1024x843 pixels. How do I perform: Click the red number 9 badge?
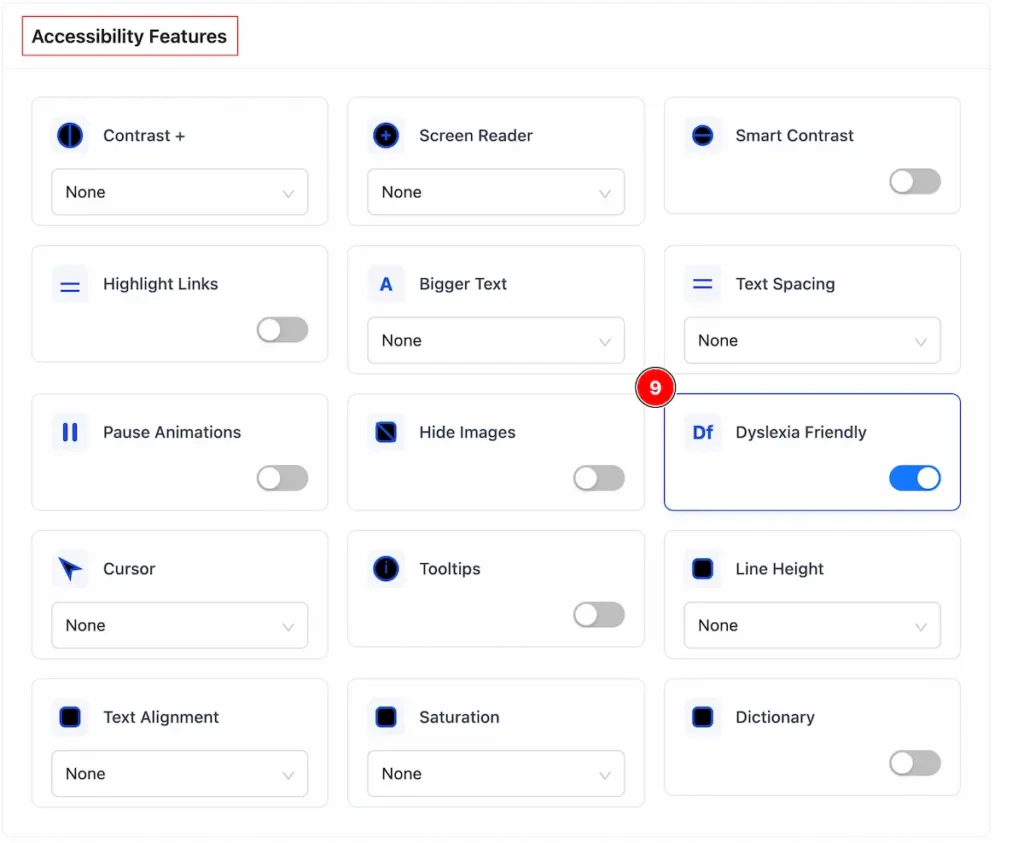[655, 387]
